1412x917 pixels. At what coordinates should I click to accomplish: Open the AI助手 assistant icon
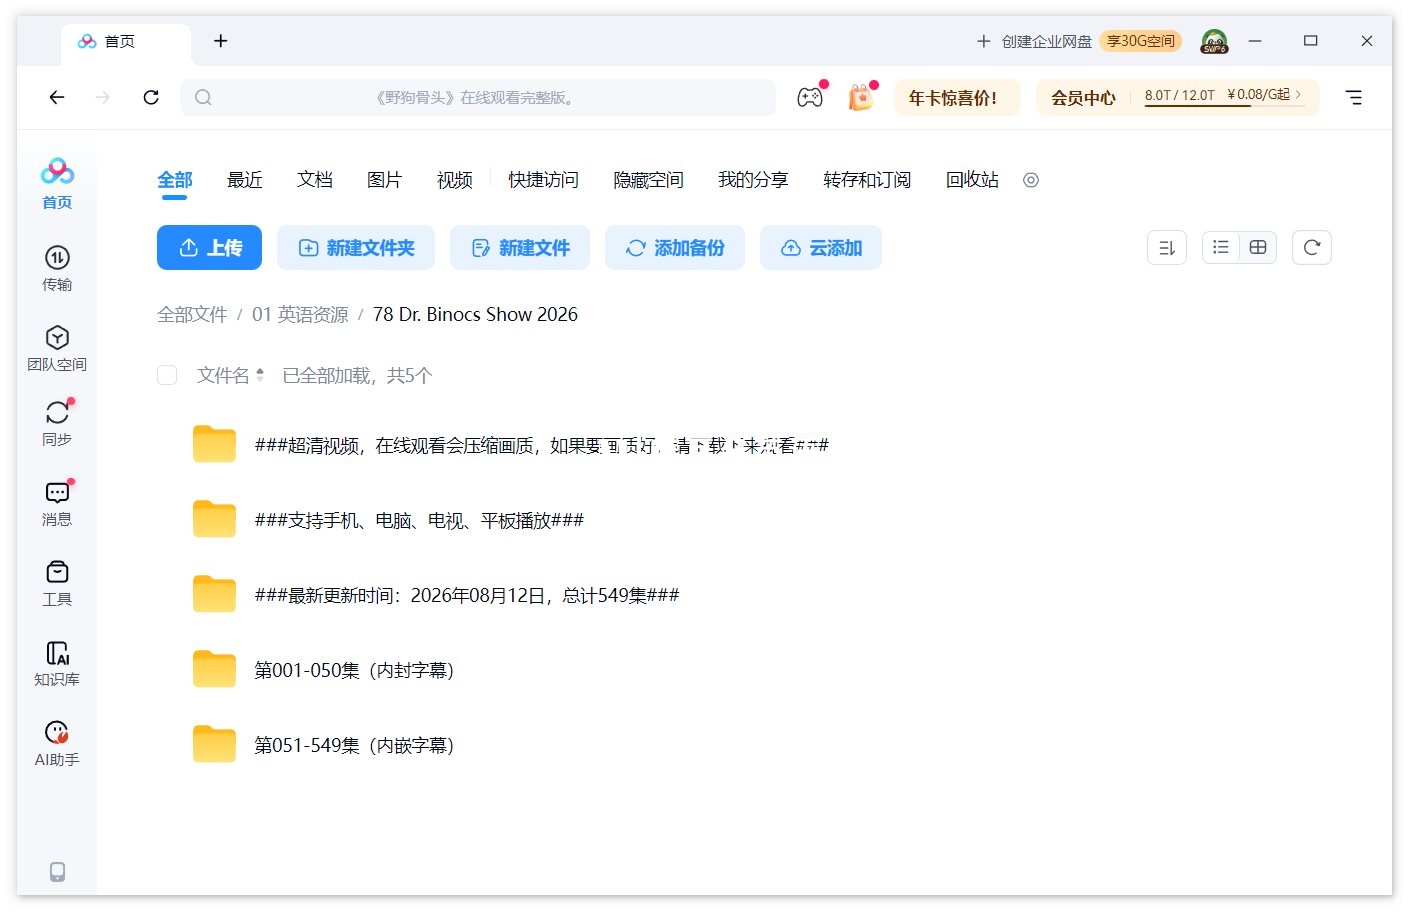click(57, 743)
